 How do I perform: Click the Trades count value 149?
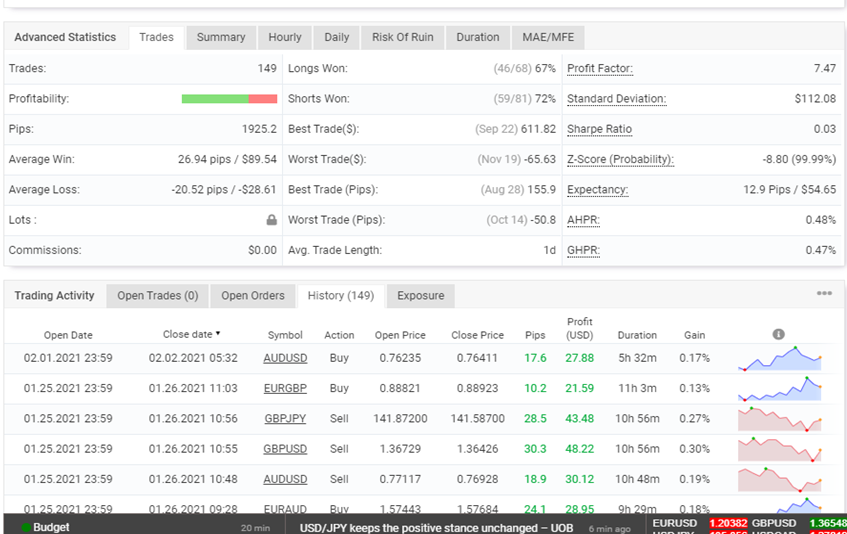pos(267,69)
